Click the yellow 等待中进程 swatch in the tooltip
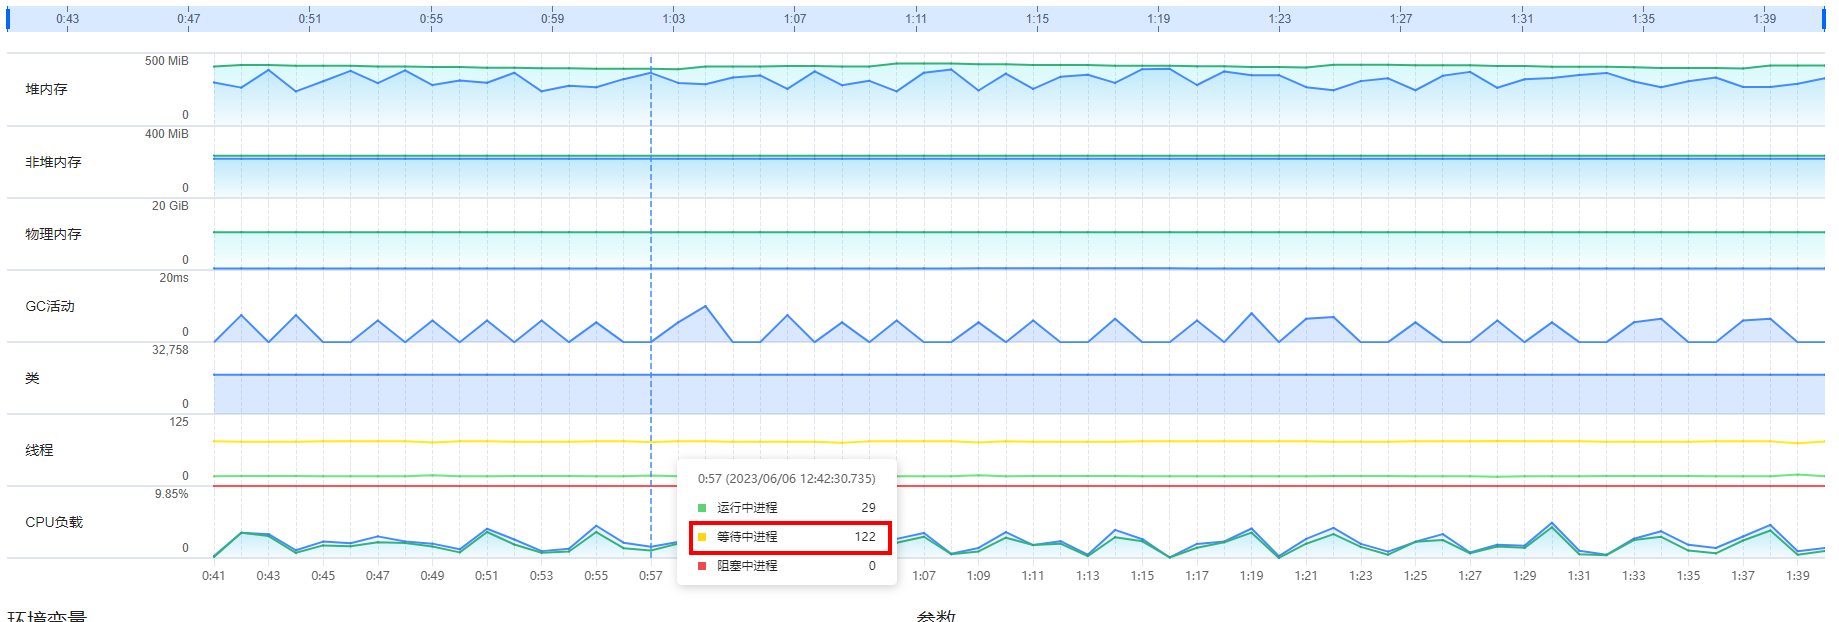This screenshot has width=1839, height=622. click(x=702, y=537)
